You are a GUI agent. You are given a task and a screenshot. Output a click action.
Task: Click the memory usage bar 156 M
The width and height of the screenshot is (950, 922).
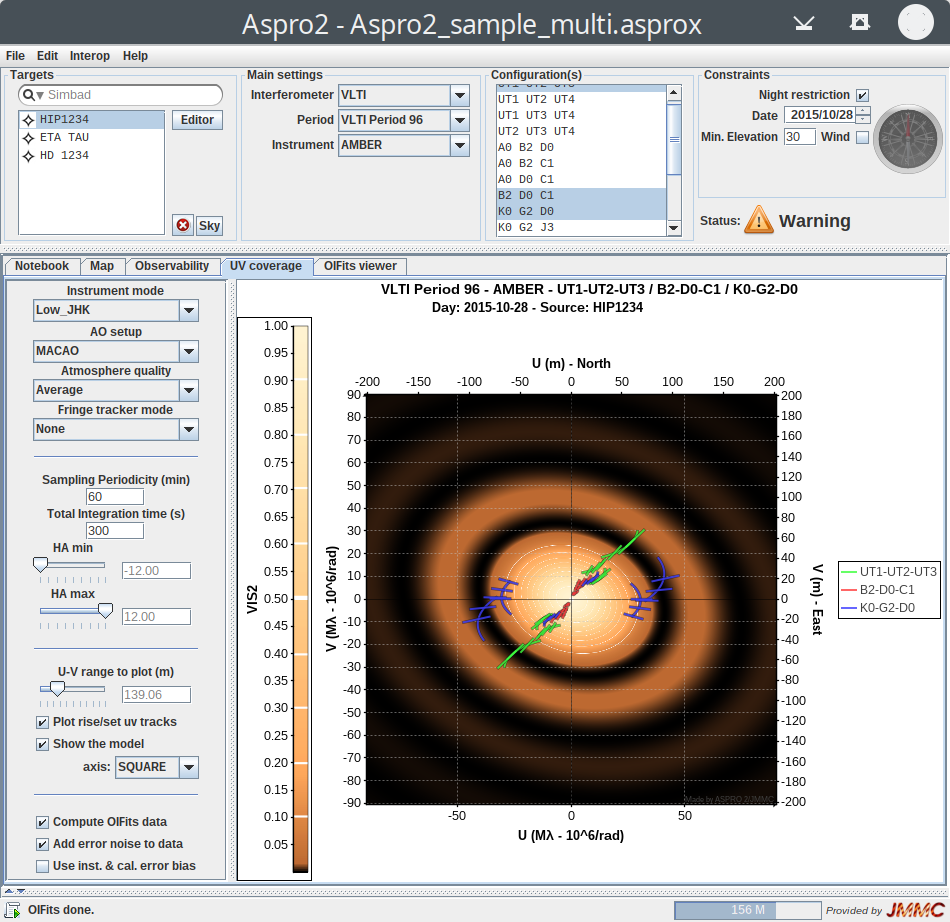[748, 910]
